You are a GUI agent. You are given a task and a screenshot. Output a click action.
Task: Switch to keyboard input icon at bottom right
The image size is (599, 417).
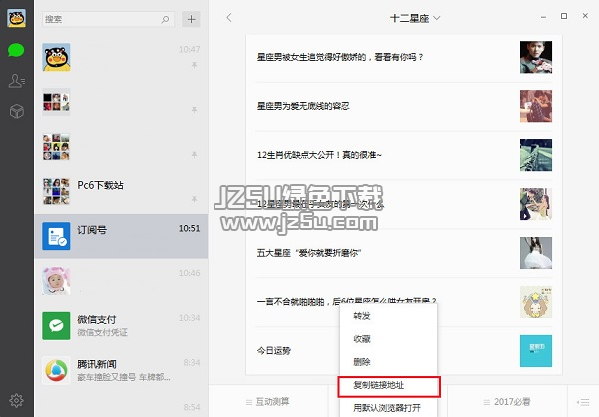tap(583, 402)
